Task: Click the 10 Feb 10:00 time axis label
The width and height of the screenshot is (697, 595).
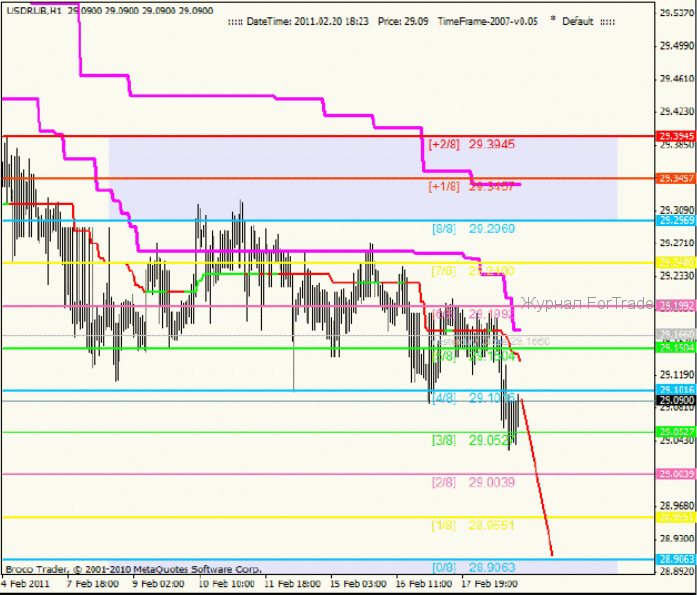Action: pyautogui.click(x=229, y=581)
